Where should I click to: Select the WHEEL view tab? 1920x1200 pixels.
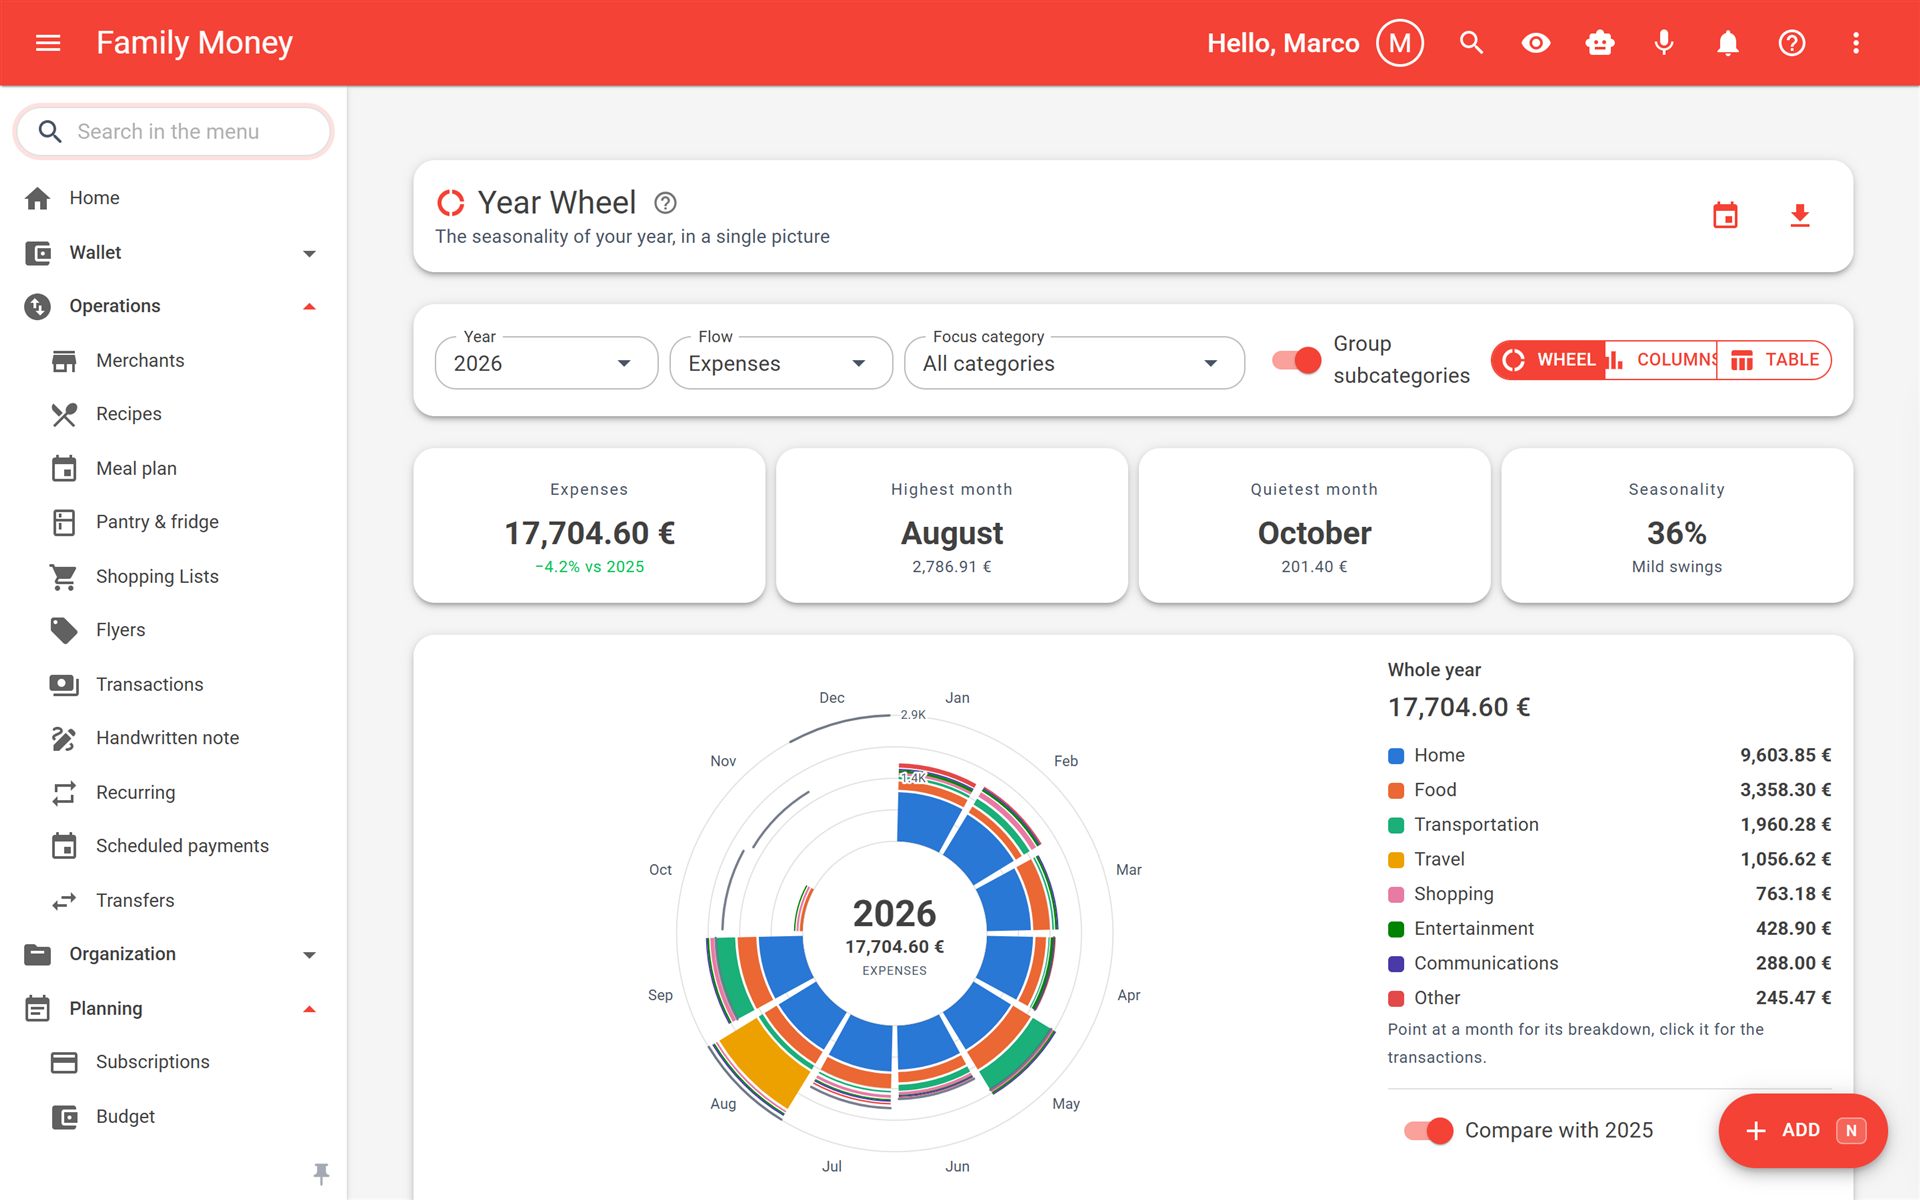pos(1548,360)
